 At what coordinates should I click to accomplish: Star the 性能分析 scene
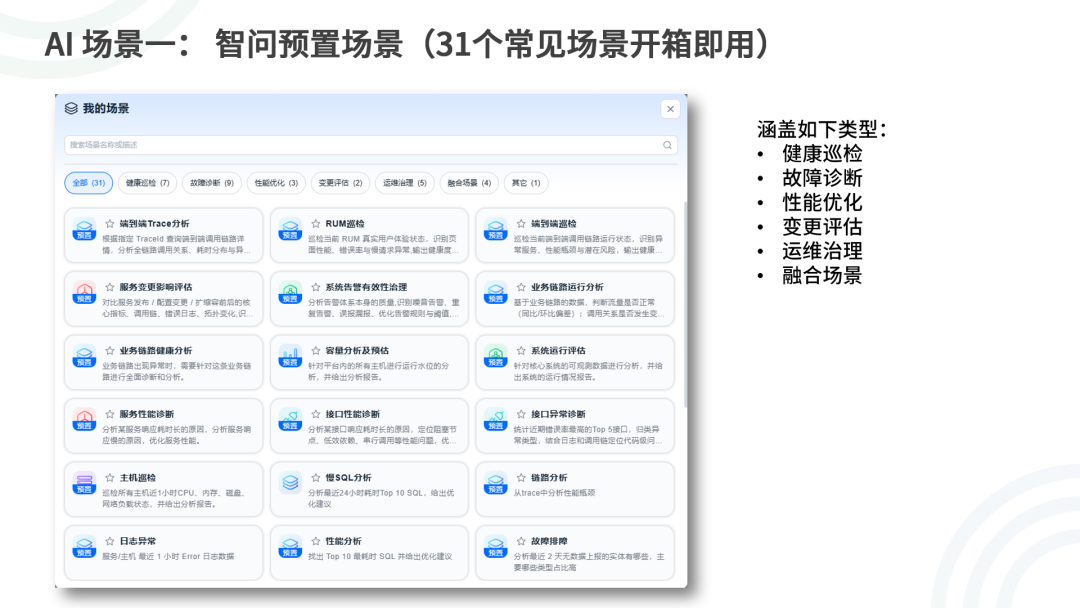pyautogui.click(x=315, y=541)
